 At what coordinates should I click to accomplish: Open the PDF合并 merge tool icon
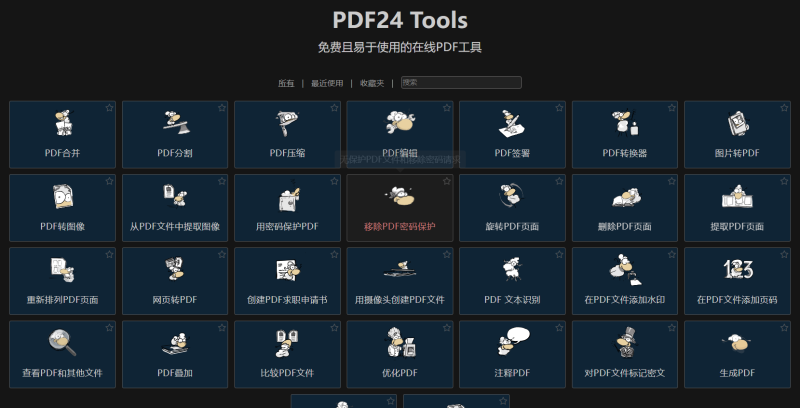(x=63, y=123)
